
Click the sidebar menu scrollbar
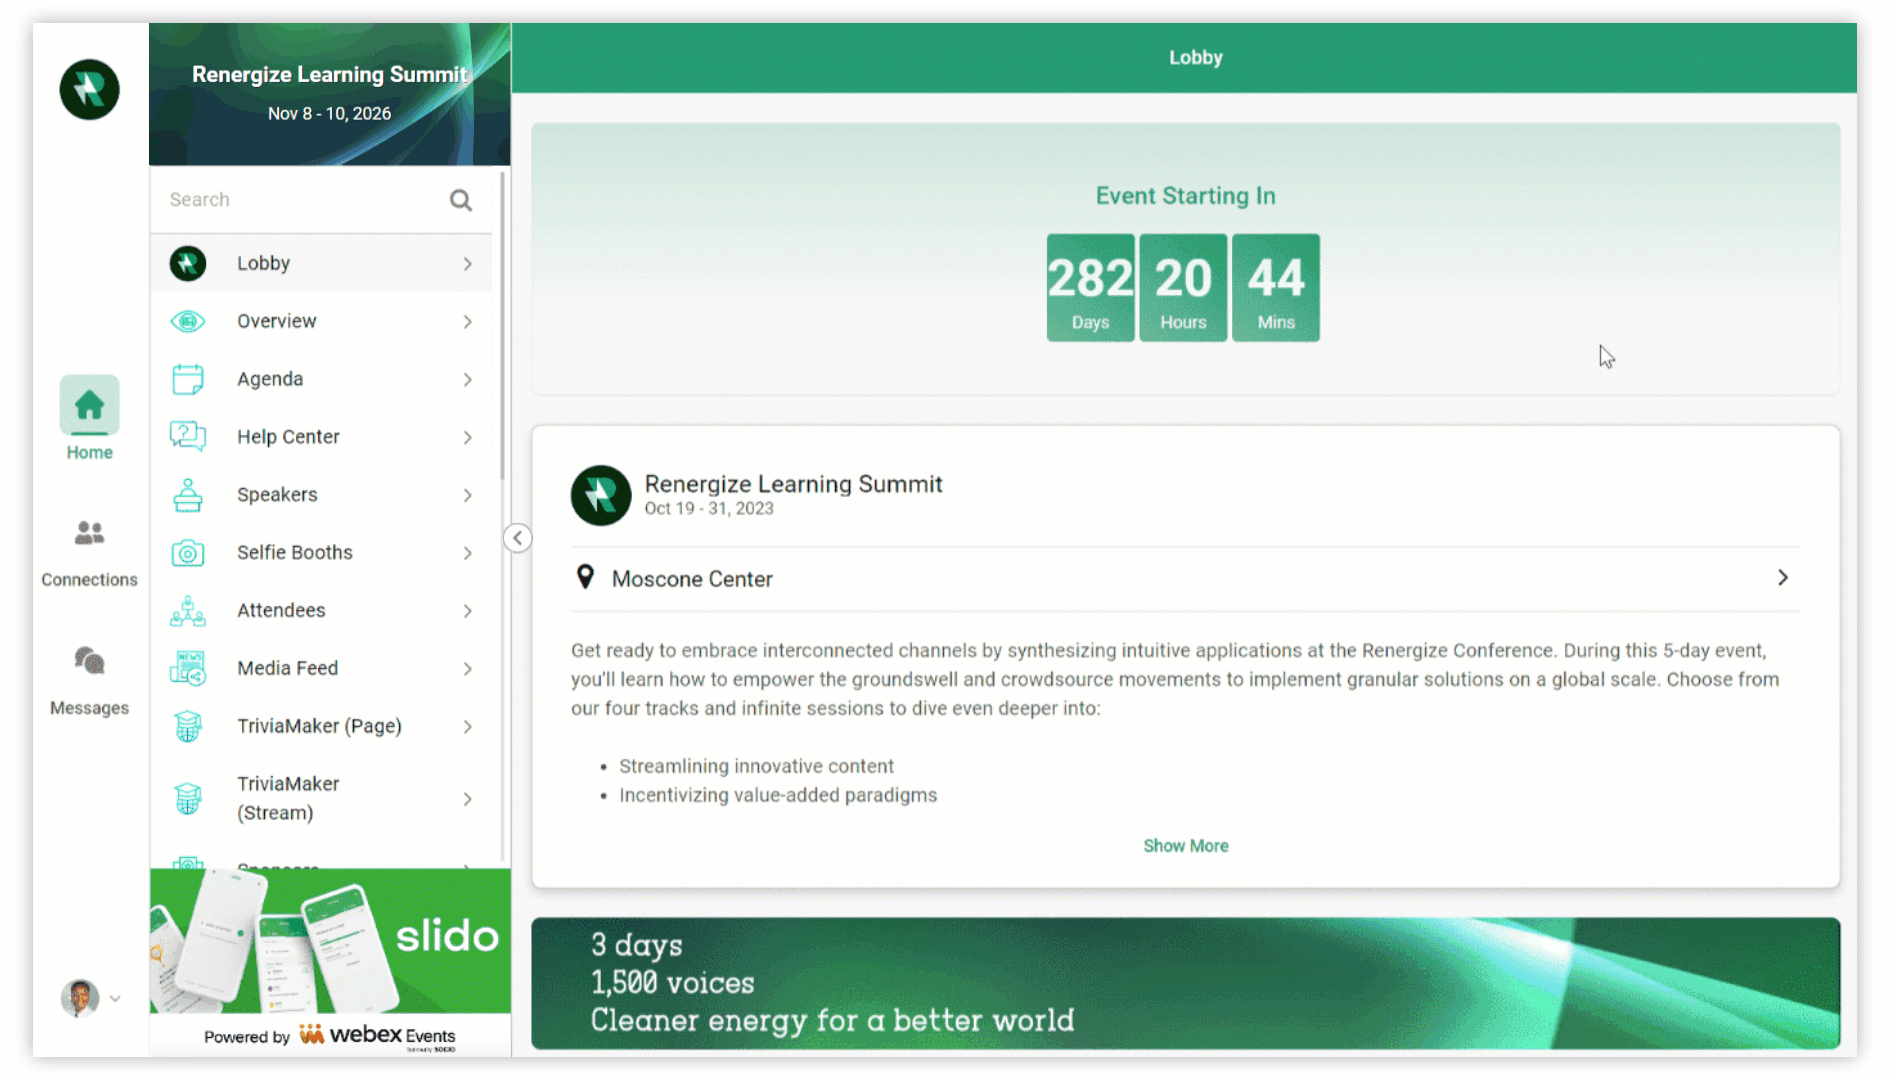502,325
